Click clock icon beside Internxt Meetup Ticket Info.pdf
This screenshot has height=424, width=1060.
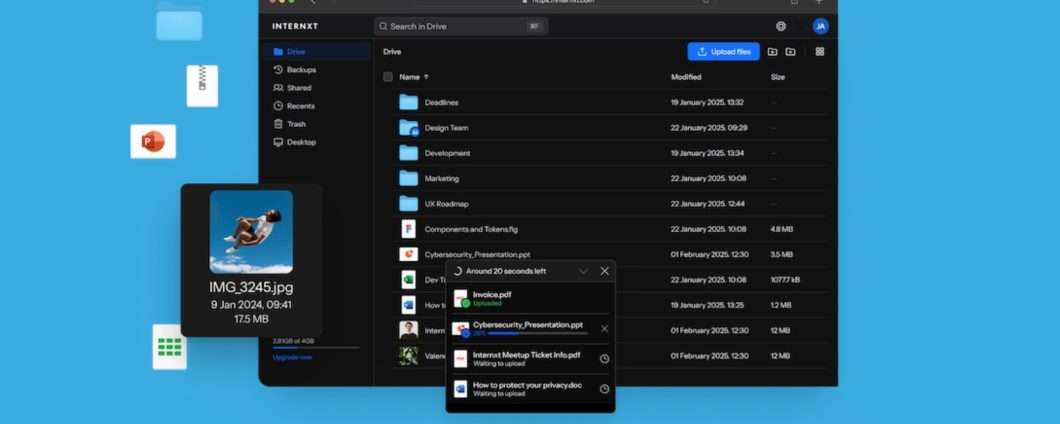pos(604,358)
